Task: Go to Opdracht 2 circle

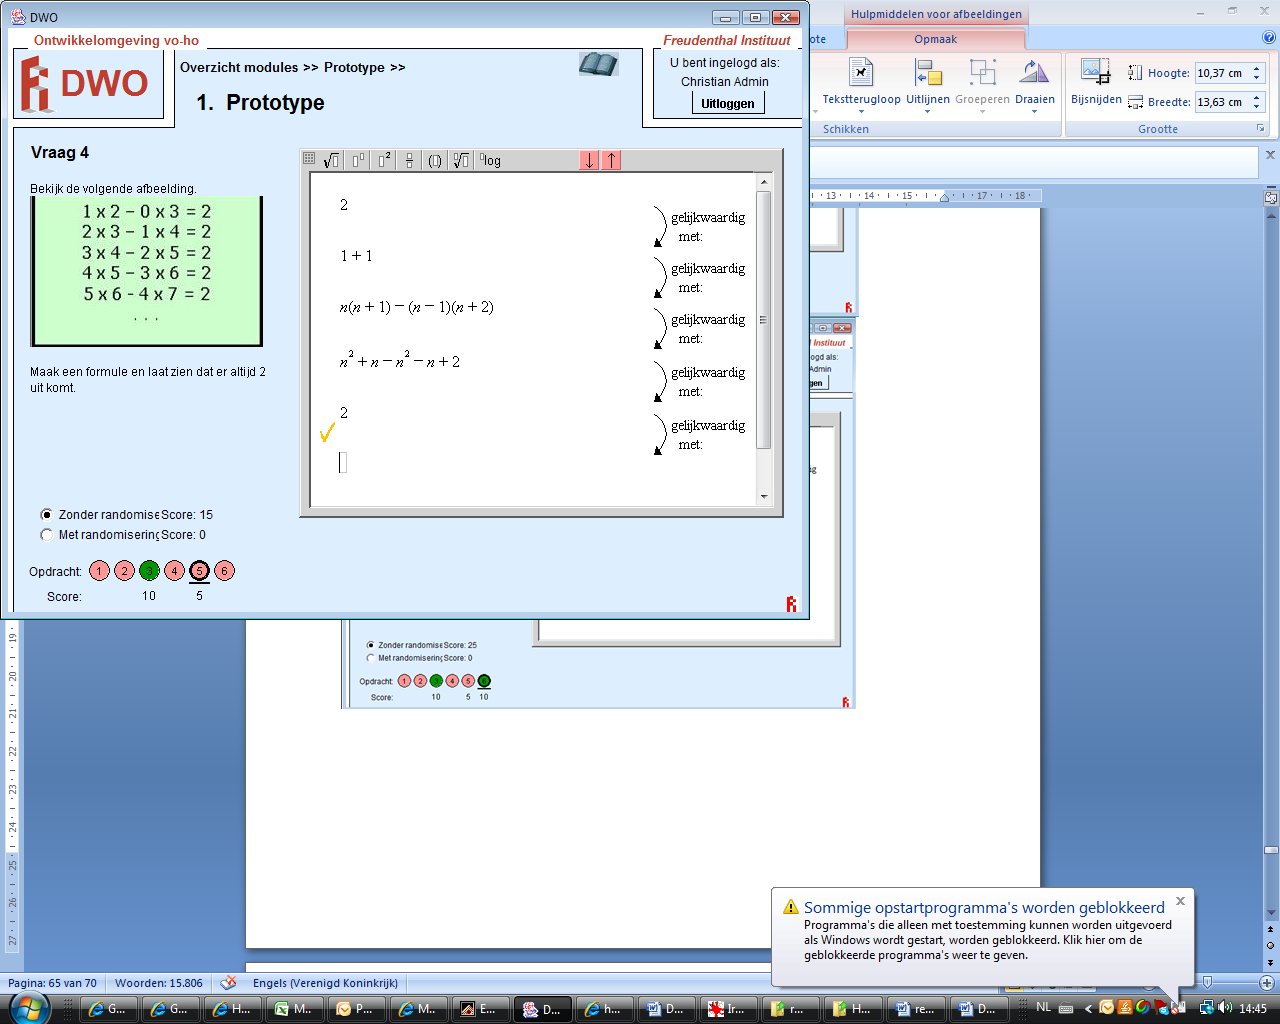Action: pos(124,571)
